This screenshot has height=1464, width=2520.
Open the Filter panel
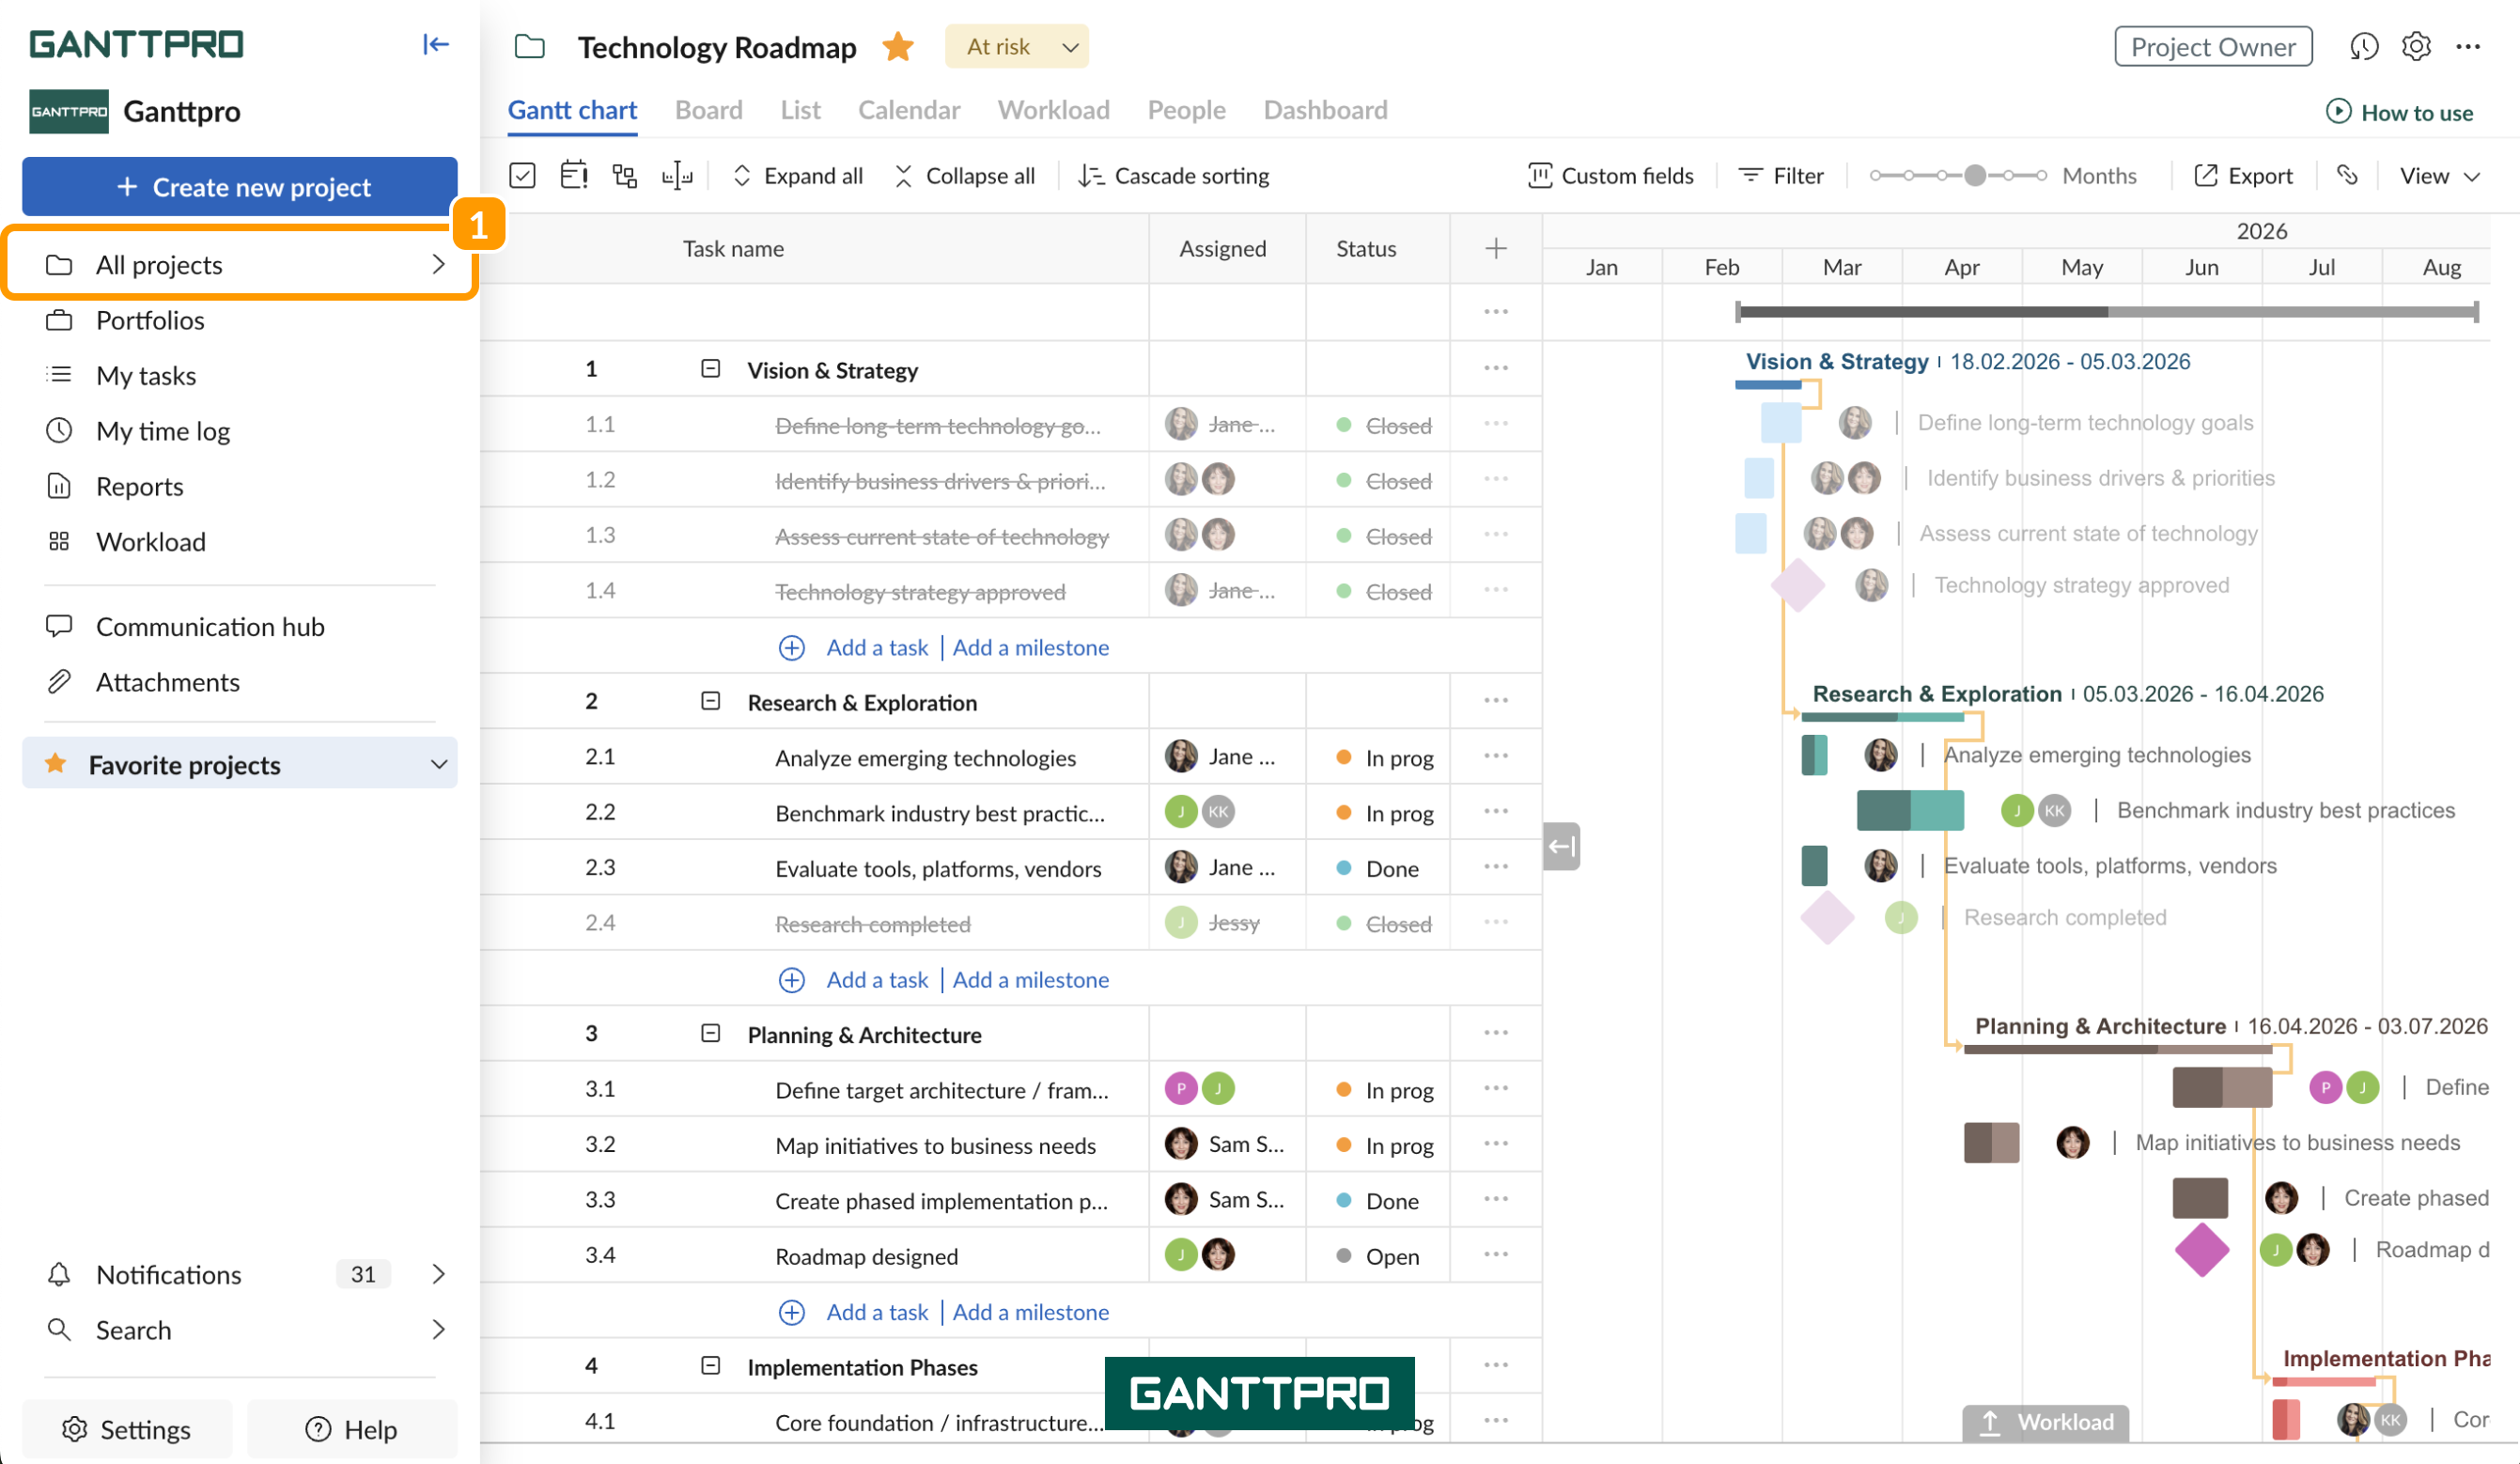coord(1780,176)
